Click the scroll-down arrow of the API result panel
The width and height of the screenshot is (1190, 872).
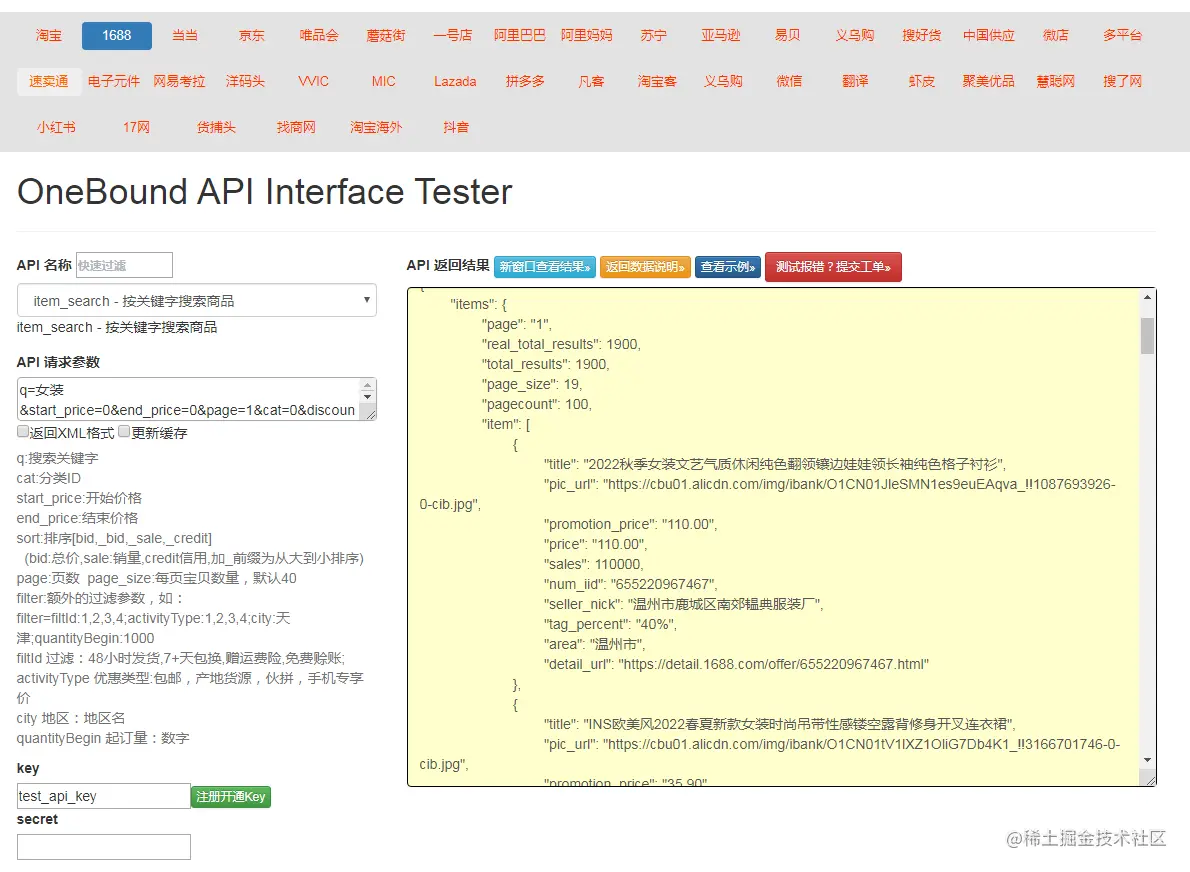point(1147,761)
